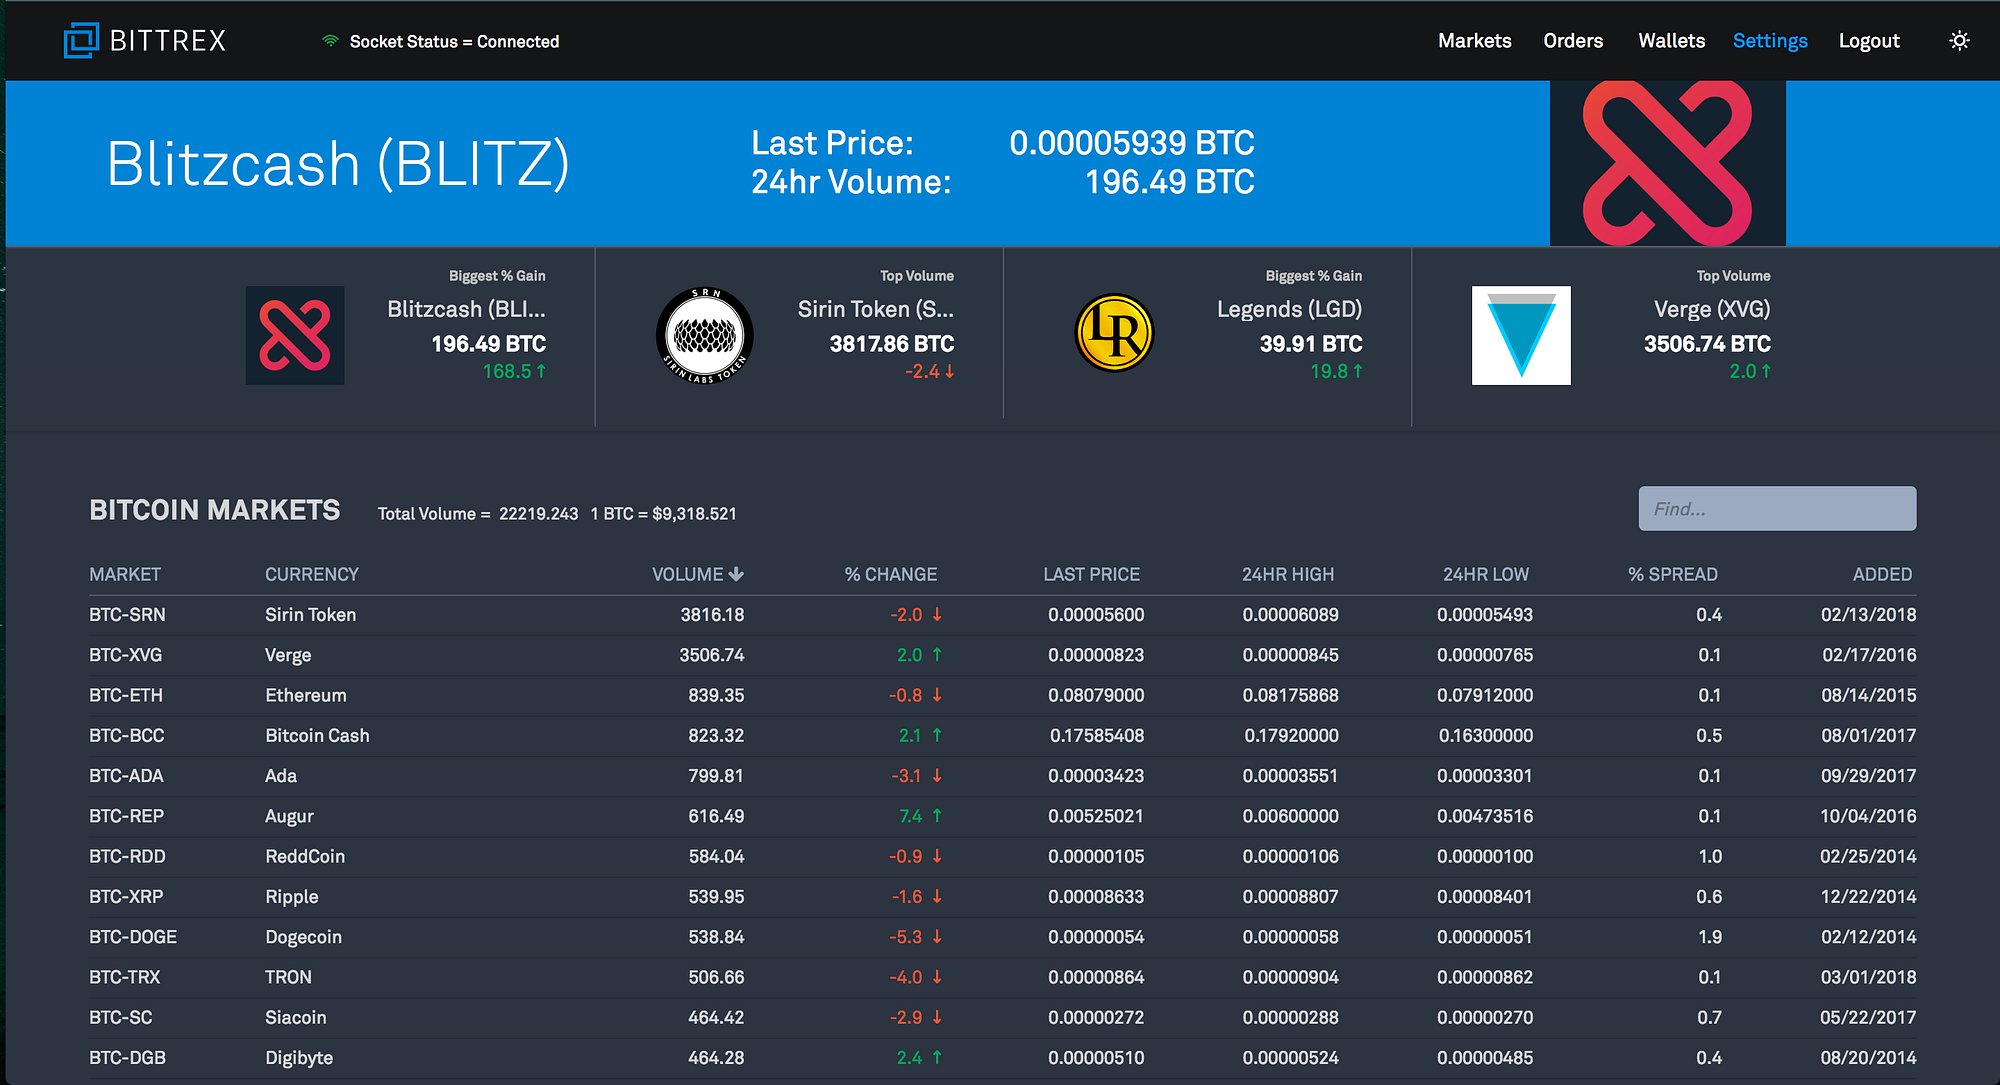The image size is (2000, 1085).
Task: Click the Sirin Token currency name
Action: pyautogui.click(x=311, y=615)
